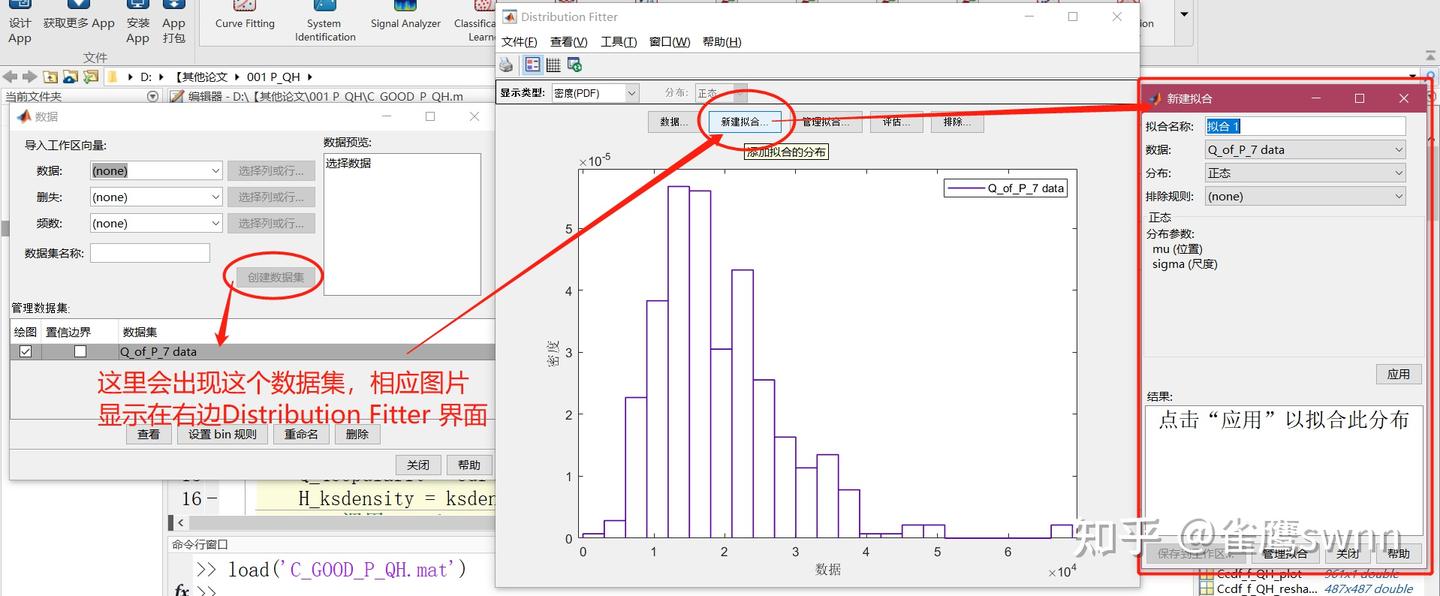The height and width of the screenshot is (596, 1440).
Task: Expand the 数据 dropdown in the import data dialog
Action: tap(155, 171)
